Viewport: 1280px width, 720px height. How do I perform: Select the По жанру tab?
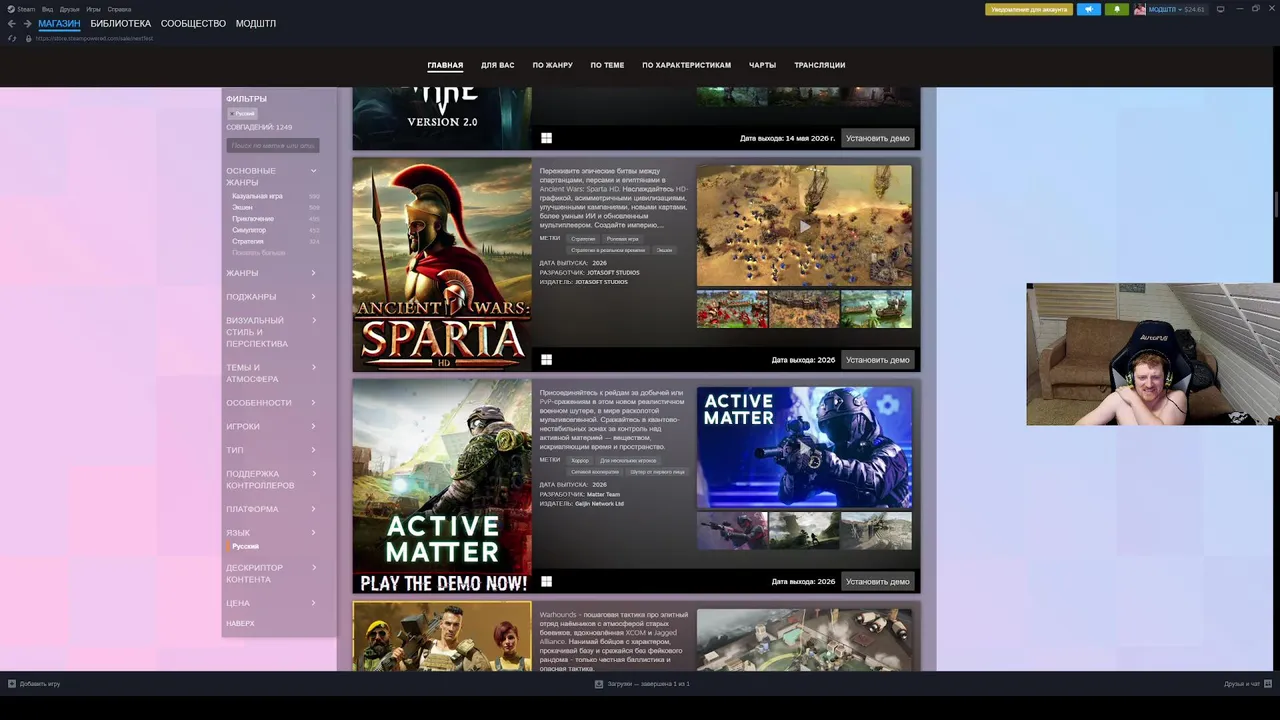(x=552, y=65)
